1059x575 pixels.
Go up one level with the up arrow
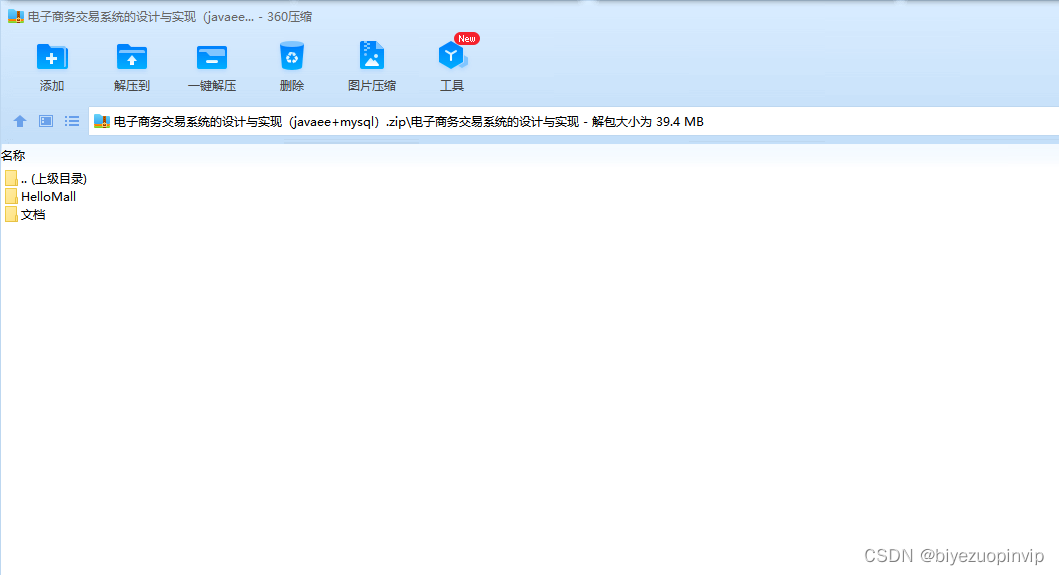[20, 121]
